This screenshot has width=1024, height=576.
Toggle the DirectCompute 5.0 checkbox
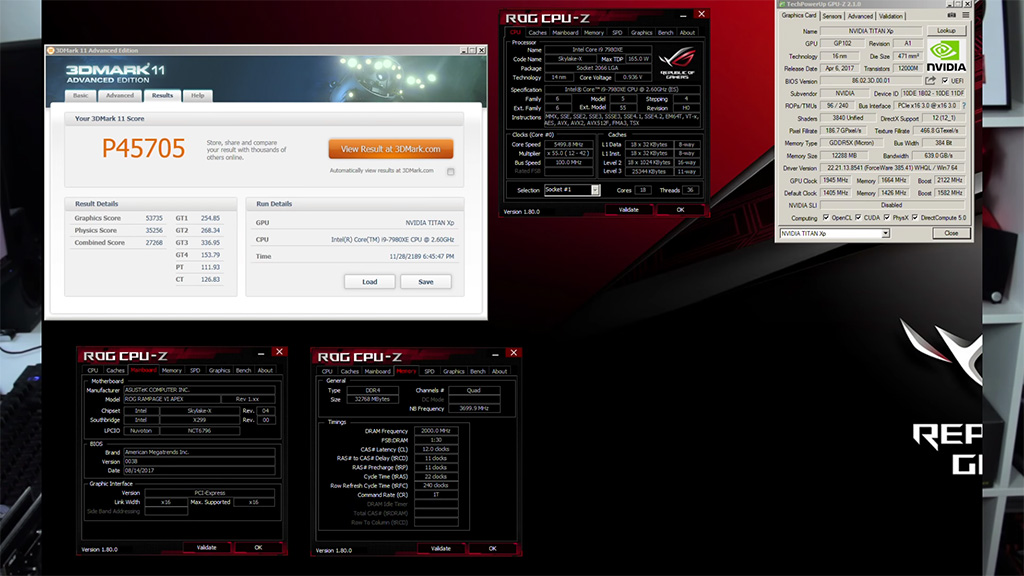click(914, 217)
